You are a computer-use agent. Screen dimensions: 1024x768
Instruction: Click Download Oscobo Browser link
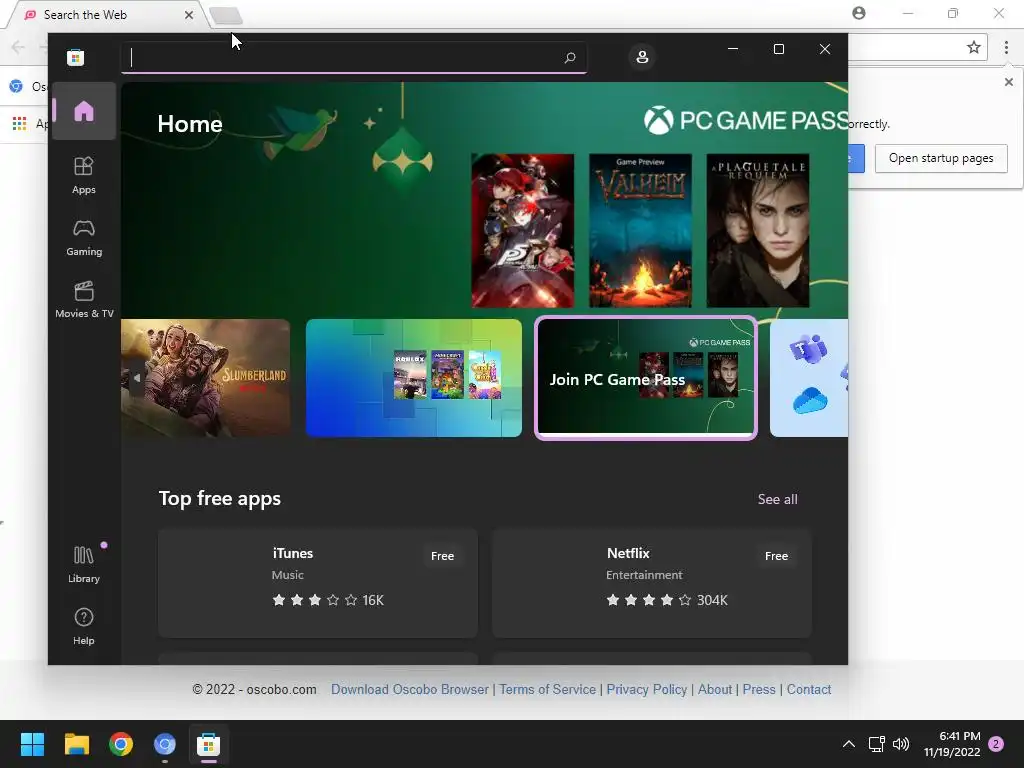click(x=409, y=689)
